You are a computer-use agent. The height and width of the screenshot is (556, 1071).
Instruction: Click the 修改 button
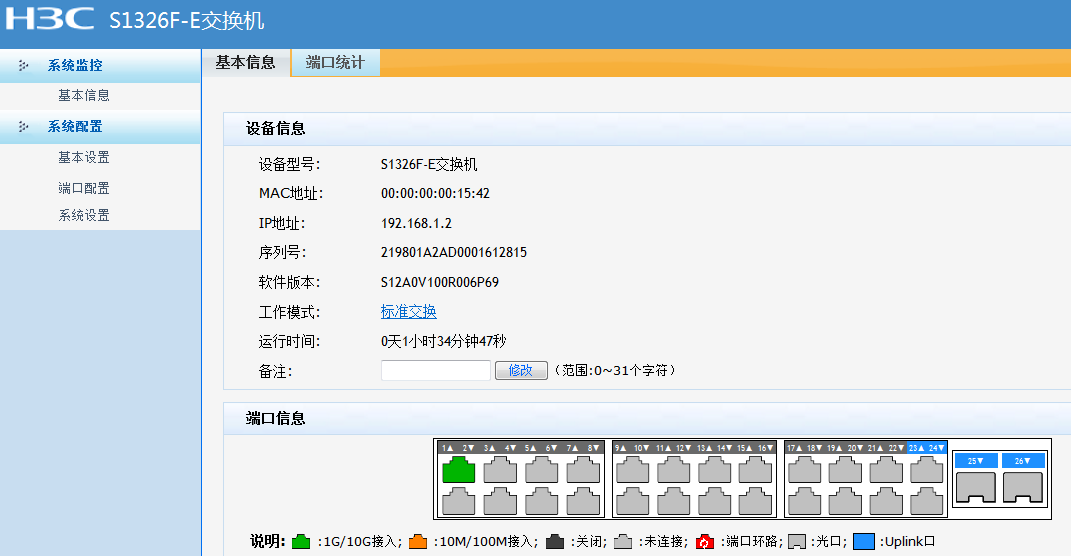point(521,370)
